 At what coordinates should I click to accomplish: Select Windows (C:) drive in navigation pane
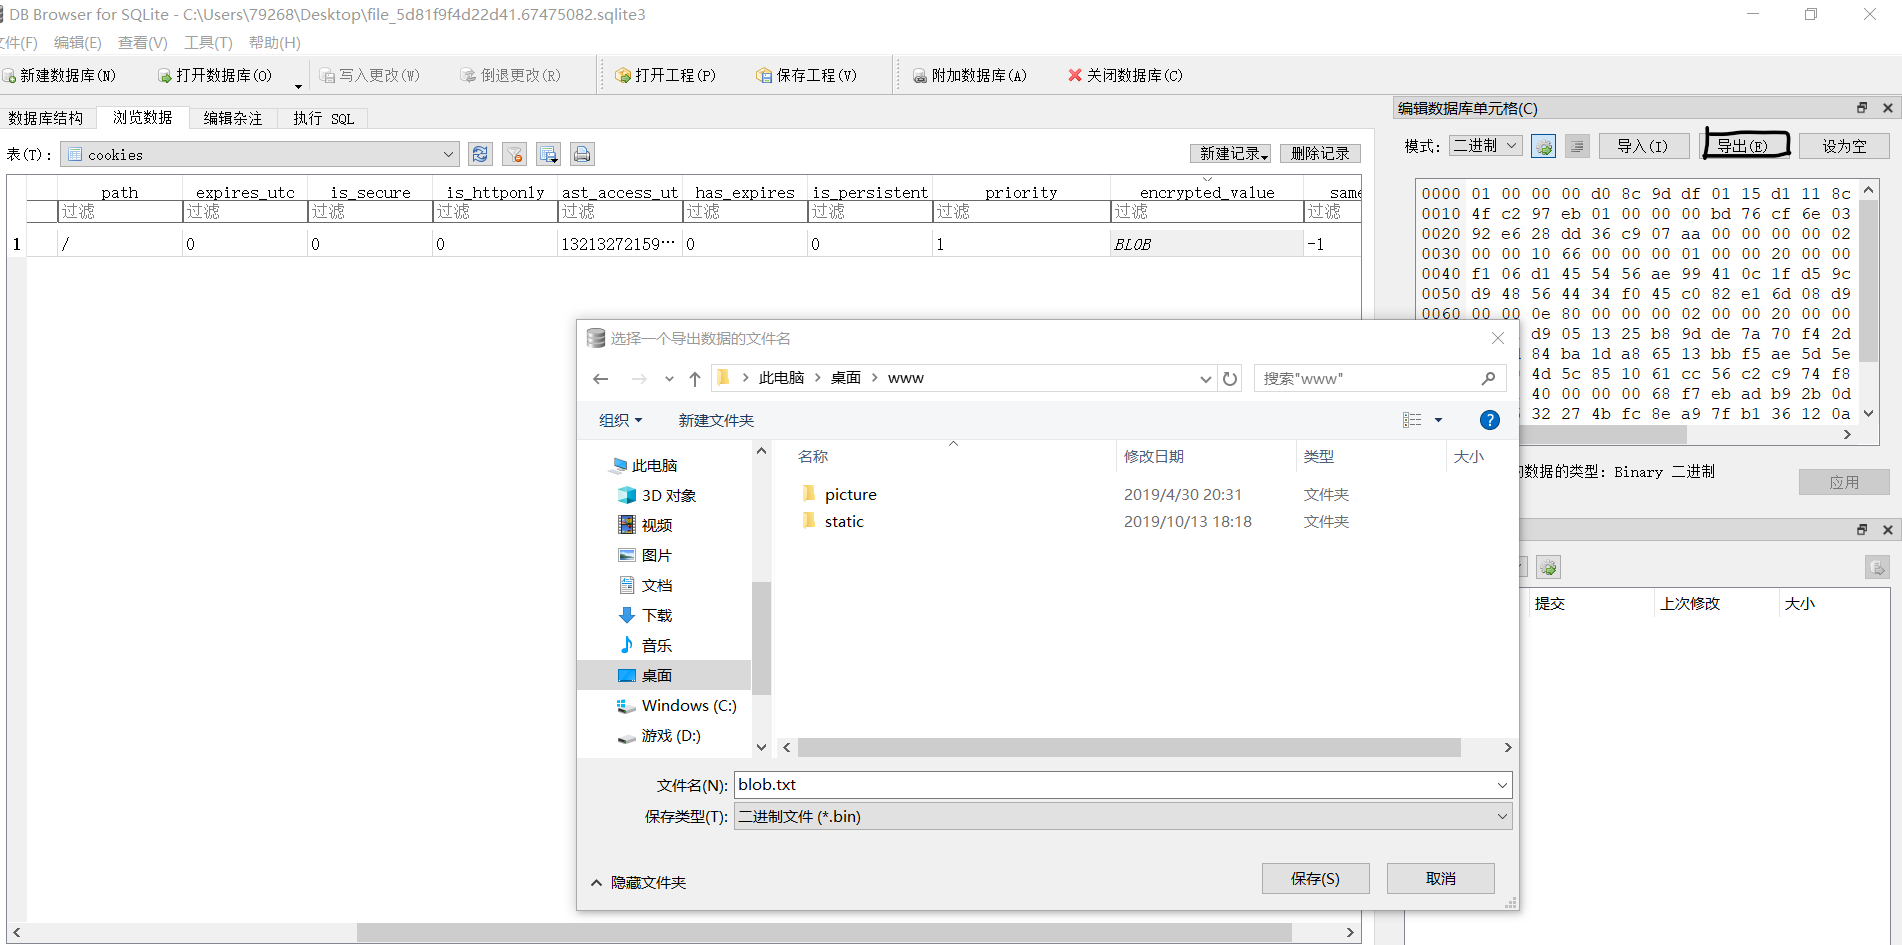pos(688,705)
